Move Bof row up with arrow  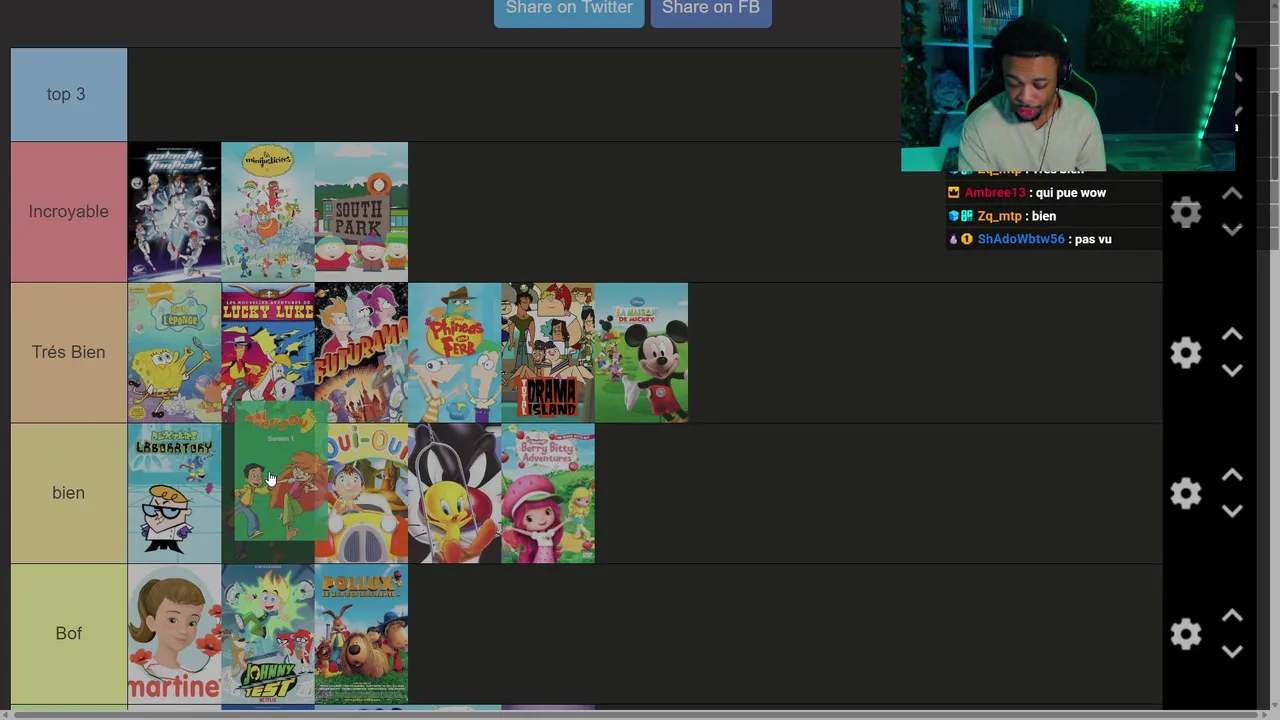[1232, 615]
